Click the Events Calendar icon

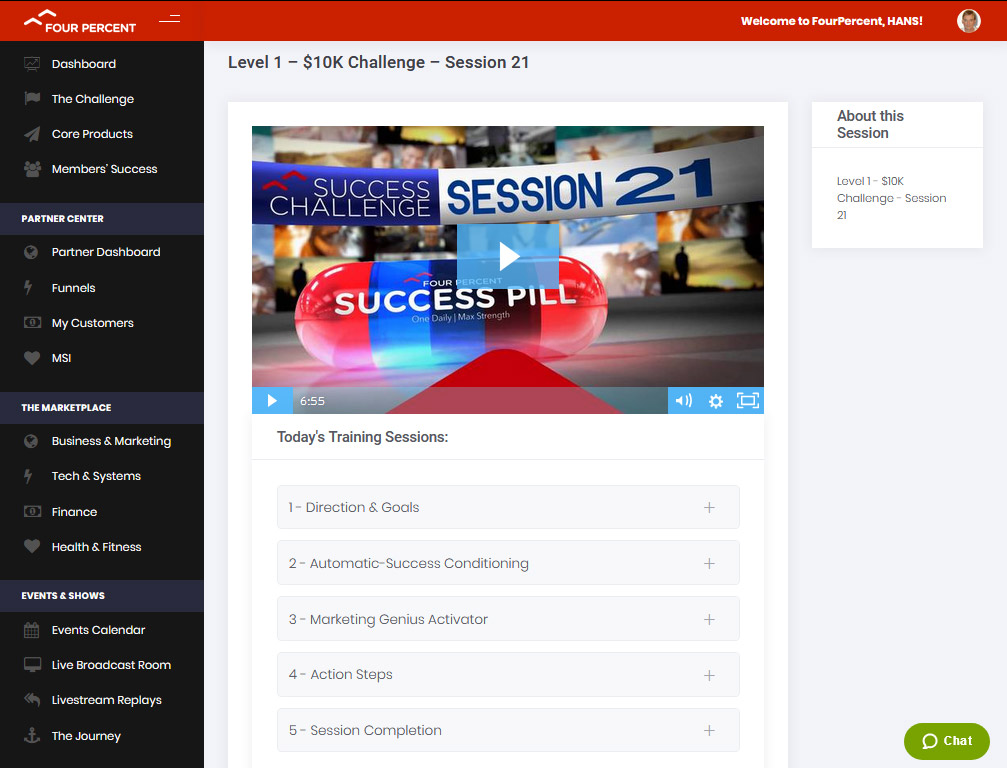point(31,630)
